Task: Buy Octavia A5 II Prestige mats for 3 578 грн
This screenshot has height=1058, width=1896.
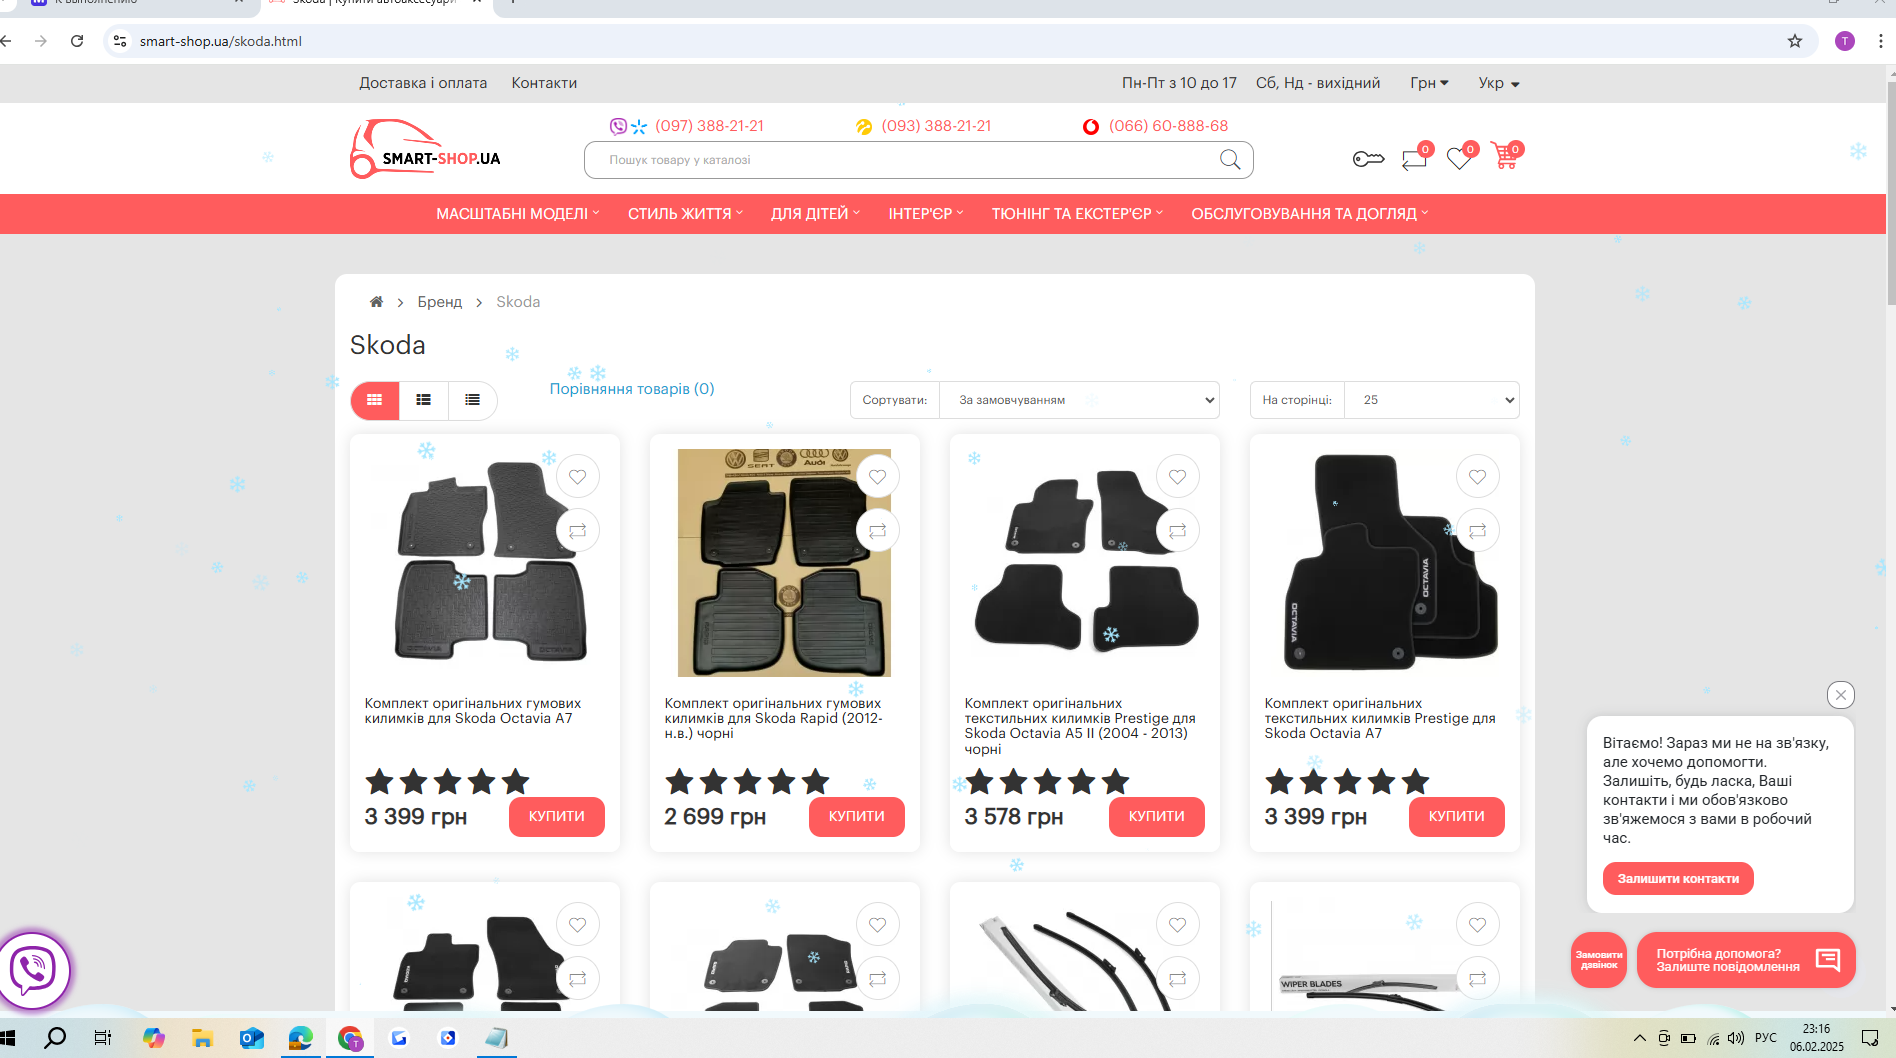Action: [x=1157, y=816]
